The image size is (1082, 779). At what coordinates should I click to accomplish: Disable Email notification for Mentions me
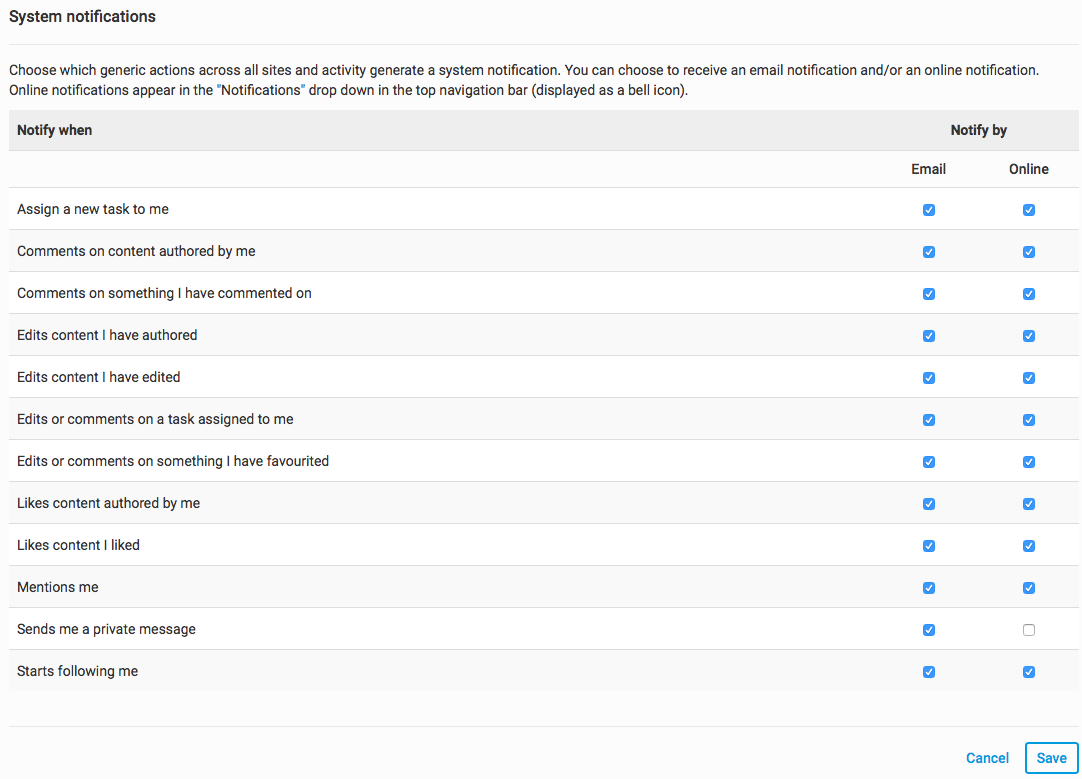click(929, 588)
